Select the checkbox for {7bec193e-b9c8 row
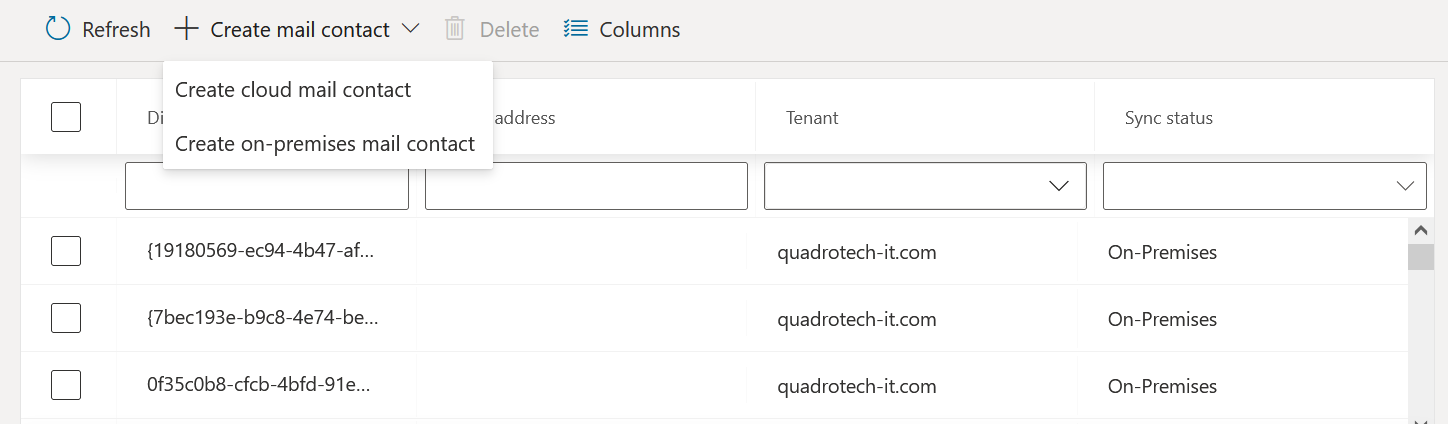Viewport: 1448px width, 424px height. click(x=66, y=319)
